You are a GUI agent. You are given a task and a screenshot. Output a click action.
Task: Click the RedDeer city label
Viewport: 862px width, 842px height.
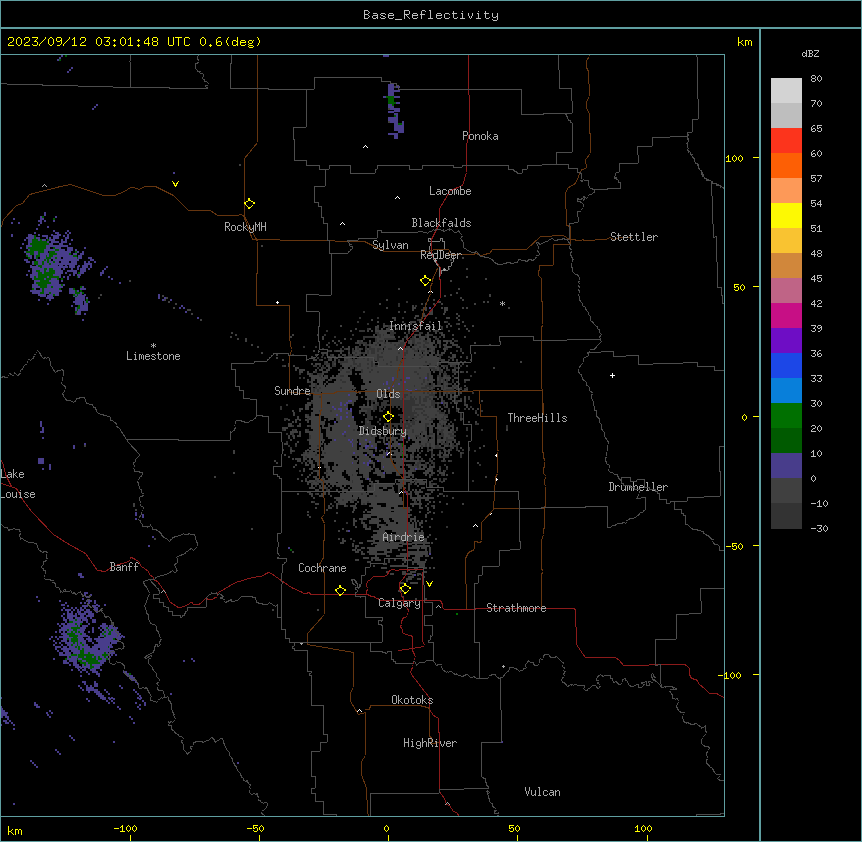[x=440, y=255]
